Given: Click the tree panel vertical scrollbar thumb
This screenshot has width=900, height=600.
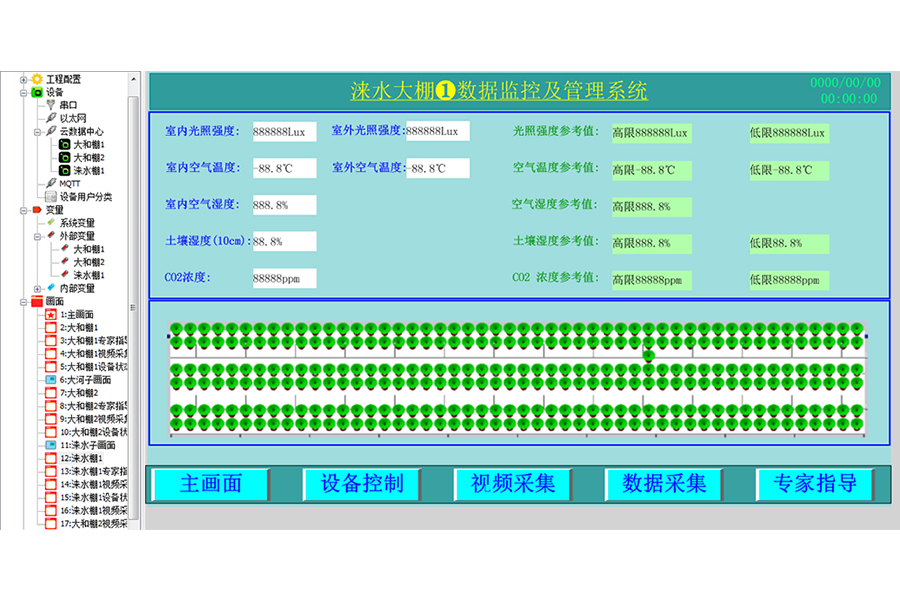Looking at the screenshot, I should (133, 307).
